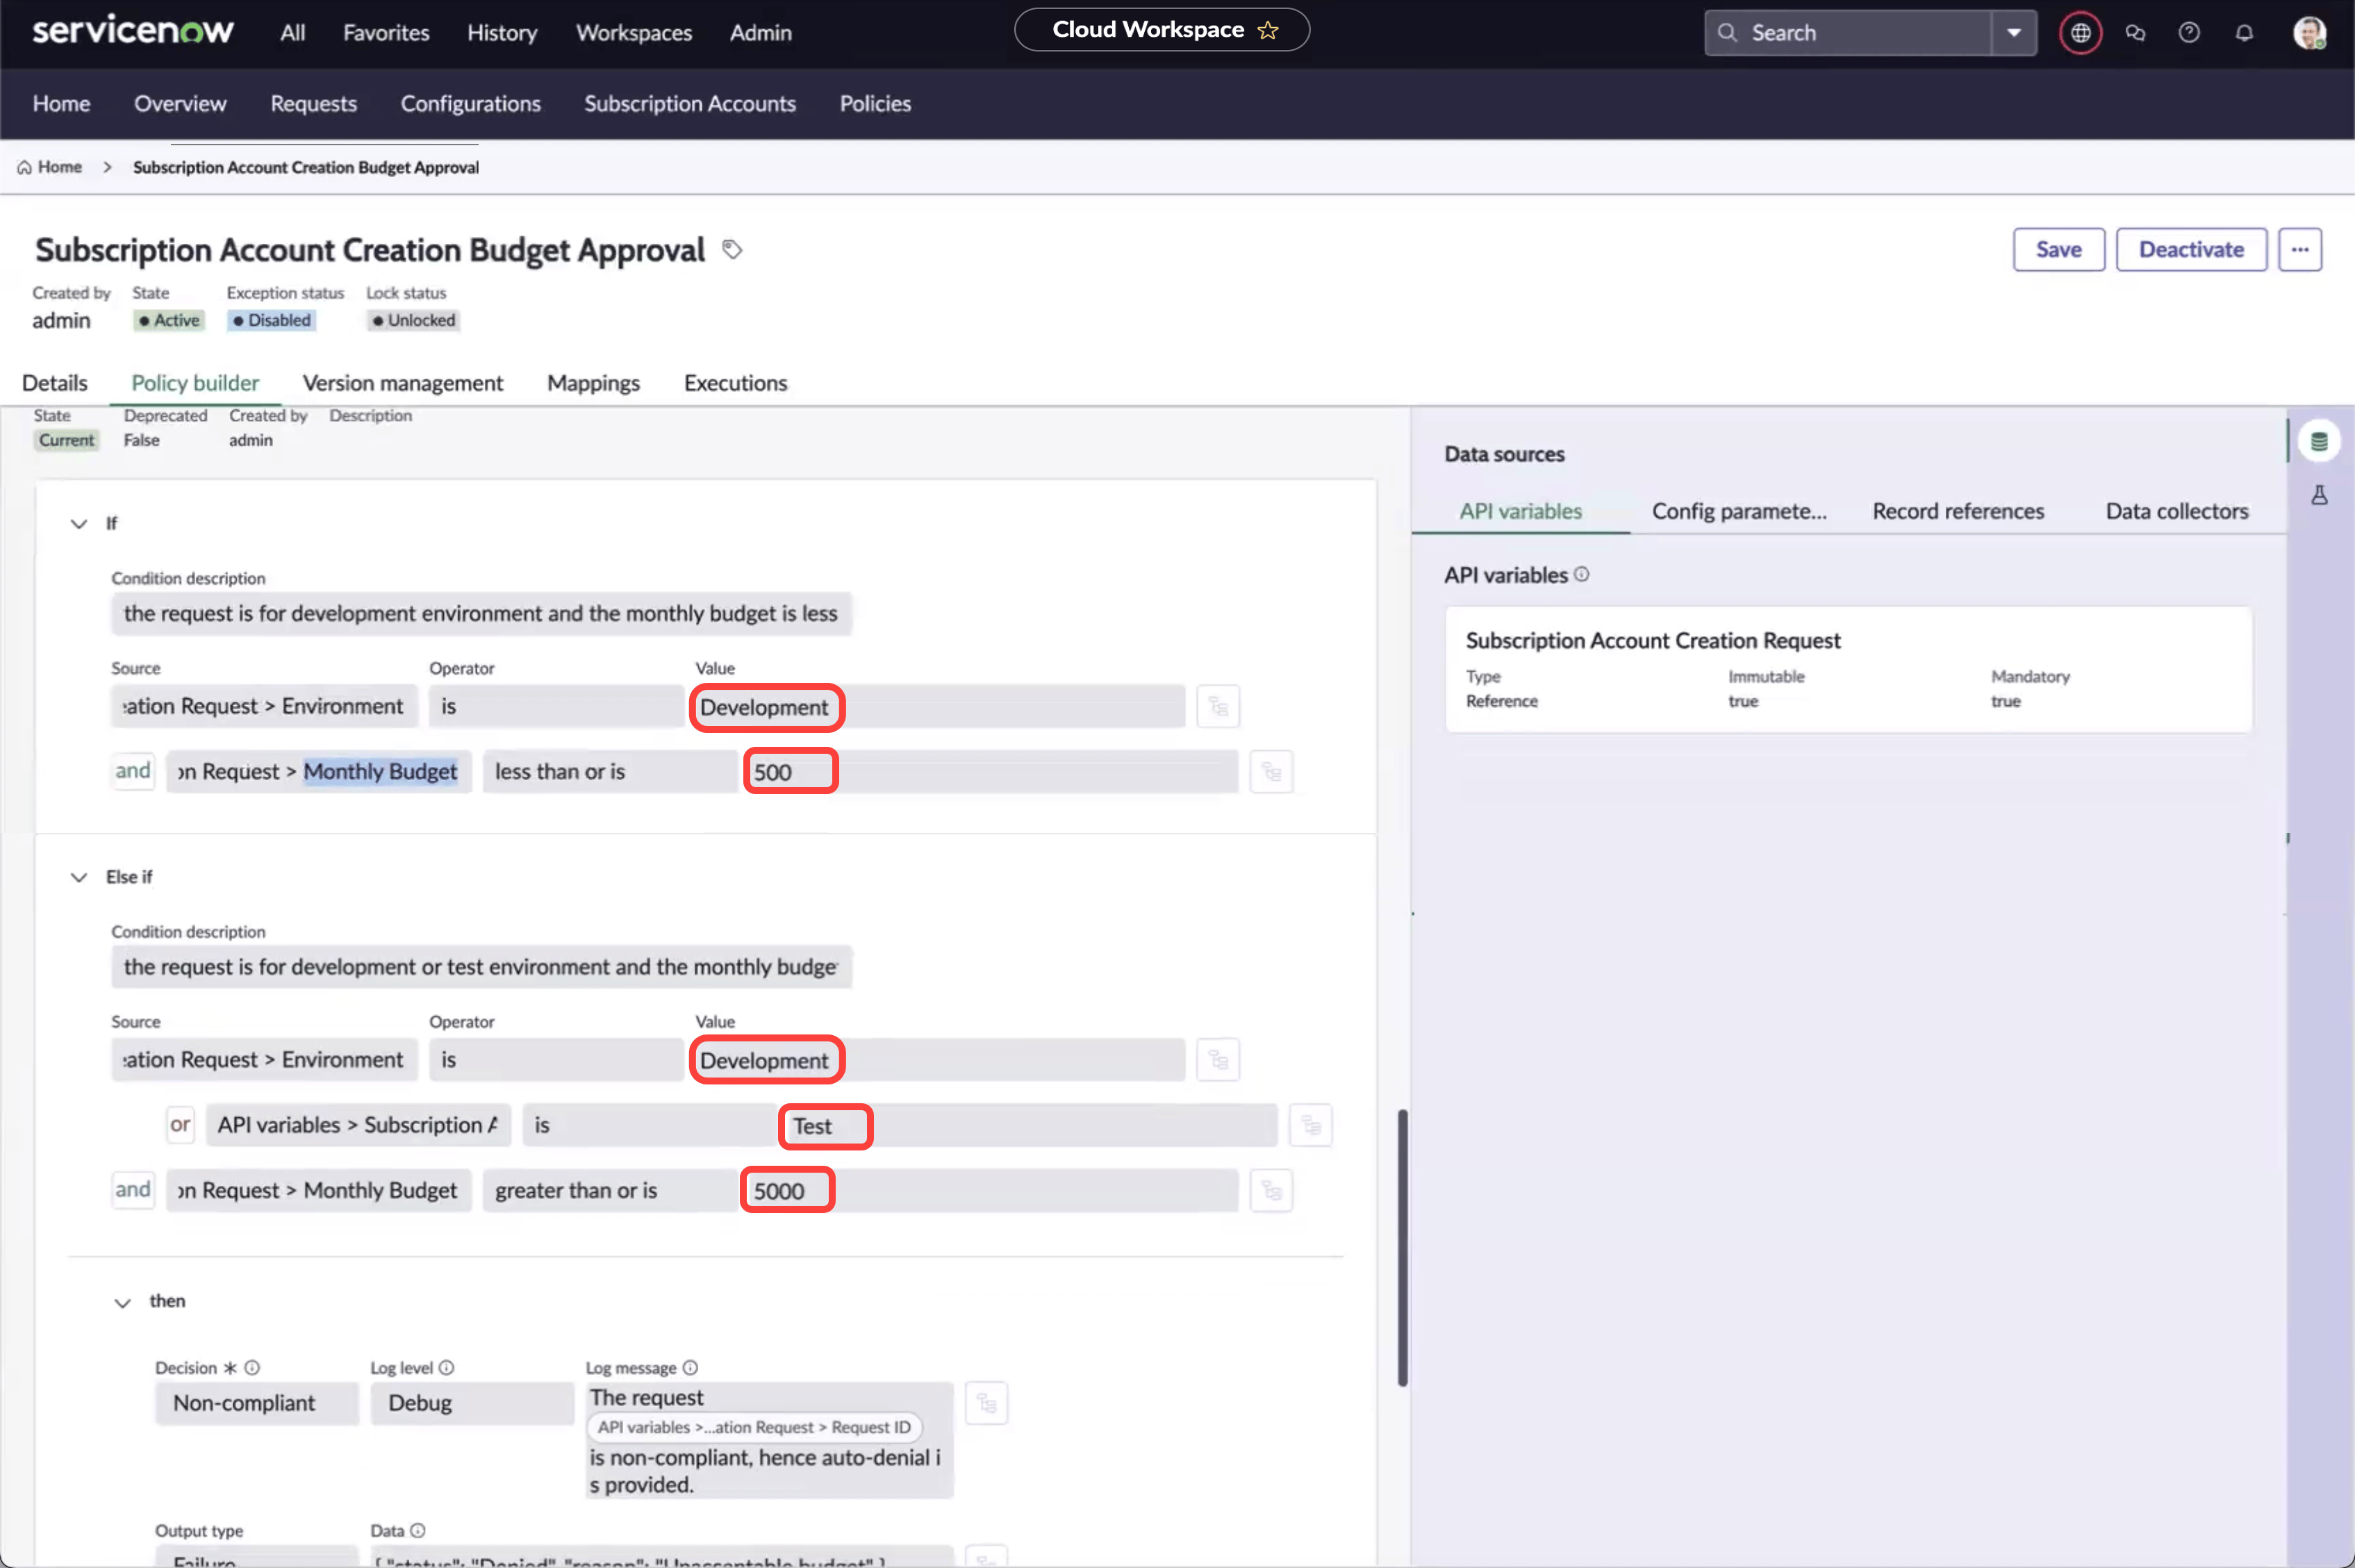Click the Home breadcrumb house icon
Image resolution: width=2355 pixels, height=1568 pixels.
[24, 167]
